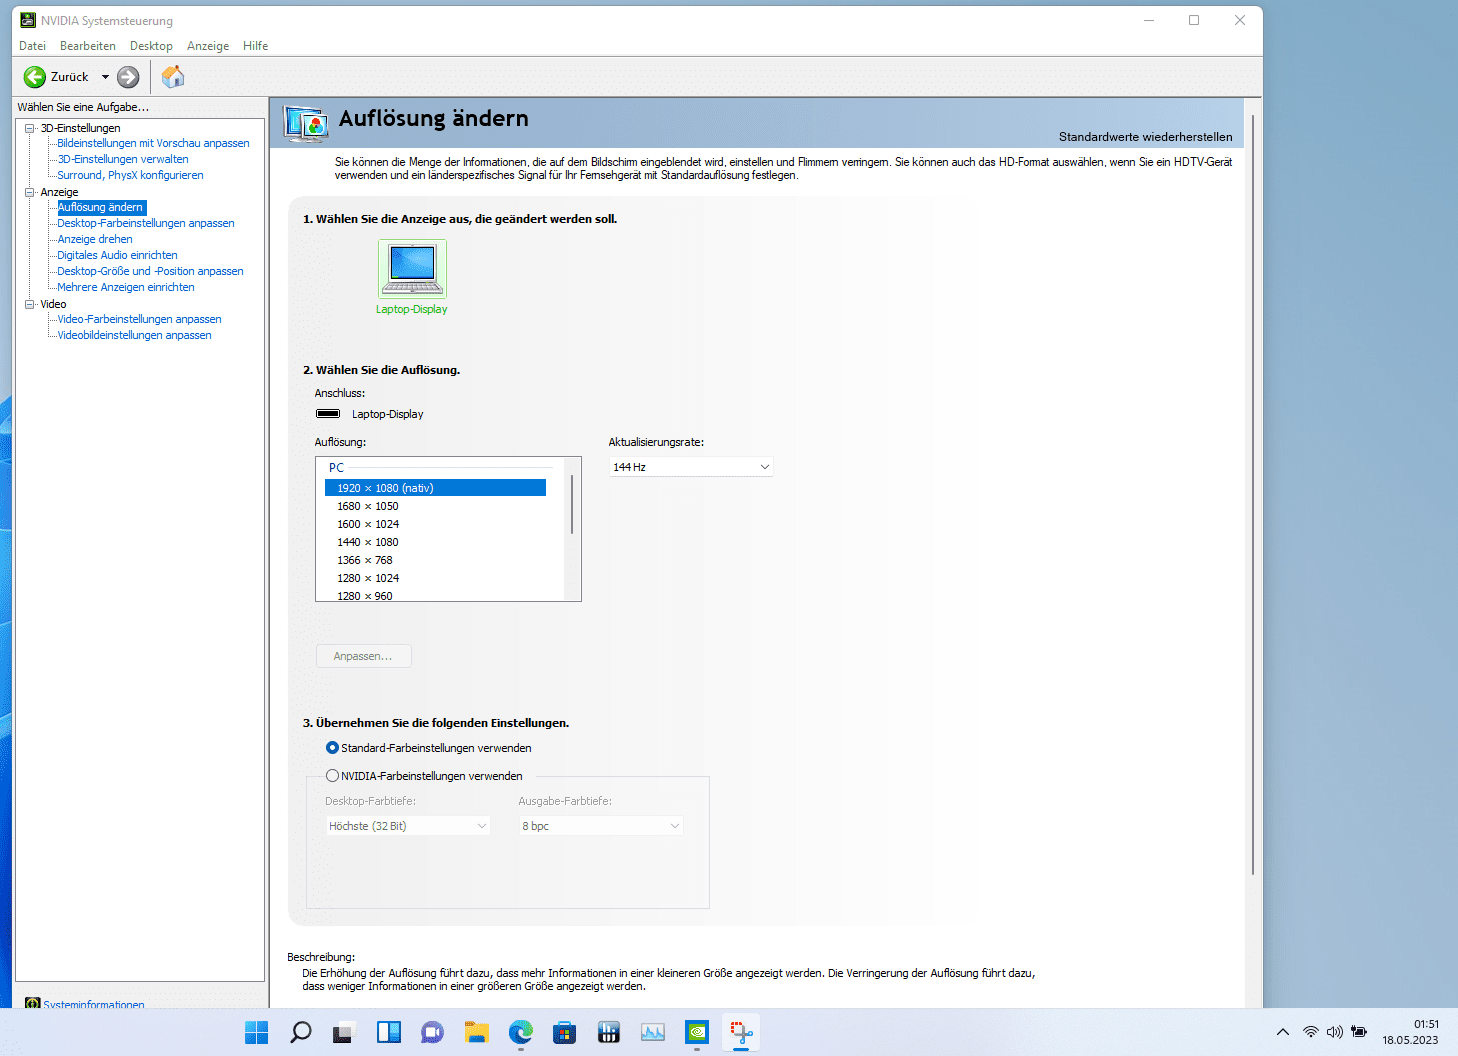1458x1056 pixels.
Task: Open Microsoft Store from taskbar
Action: click(564, 1032)
